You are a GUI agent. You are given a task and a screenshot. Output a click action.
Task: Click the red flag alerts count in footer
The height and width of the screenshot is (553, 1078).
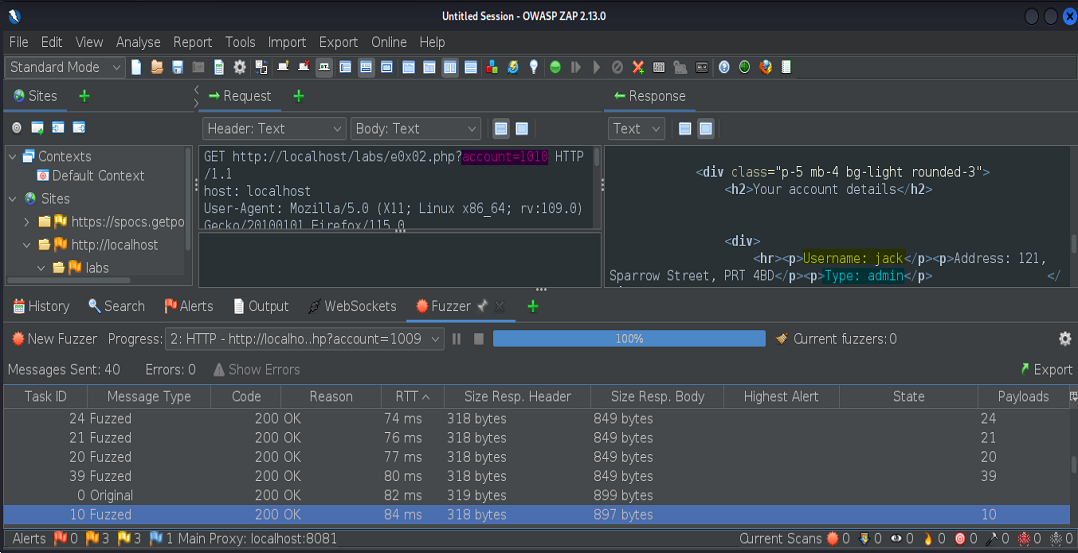[67, 539]
